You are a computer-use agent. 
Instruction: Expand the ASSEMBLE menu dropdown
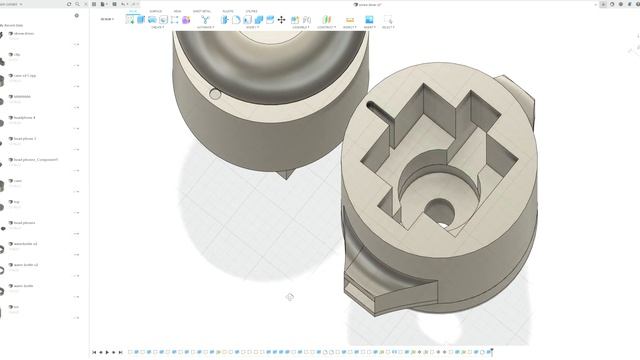point(301,27)
